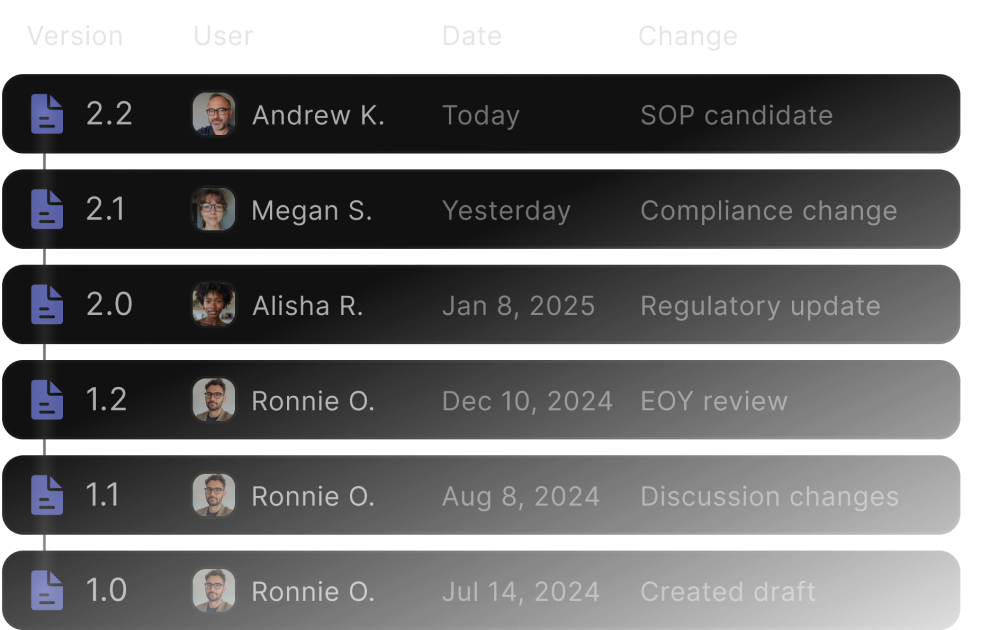Open the Created draft row
The image size is (981, 630).
pos(728,592)
